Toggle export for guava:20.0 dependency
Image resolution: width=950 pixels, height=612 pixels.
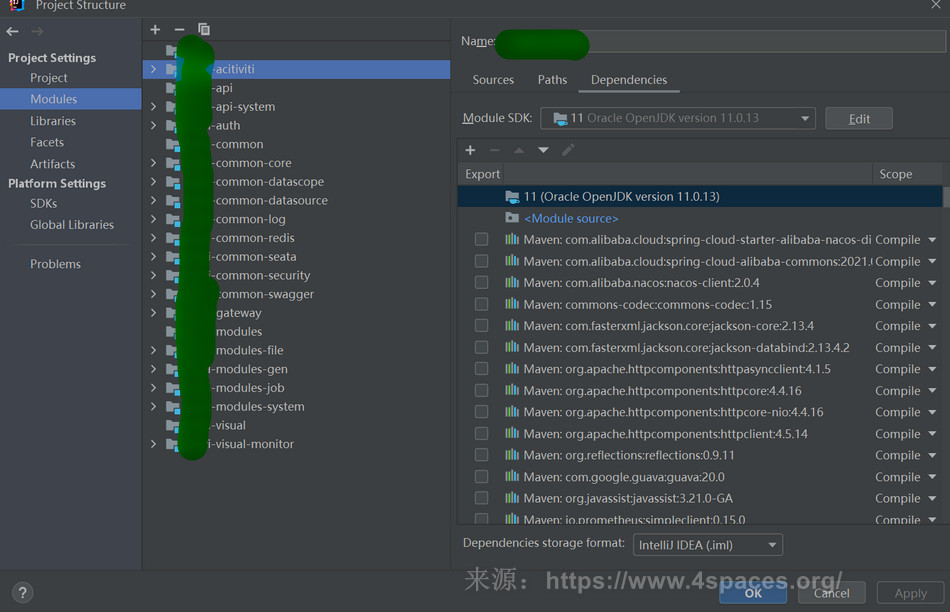tap(481, 477)
